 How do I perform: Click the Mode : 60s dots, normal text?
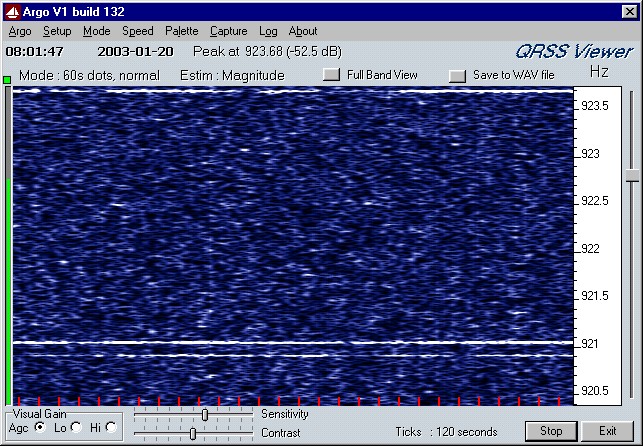coord(89,75)
